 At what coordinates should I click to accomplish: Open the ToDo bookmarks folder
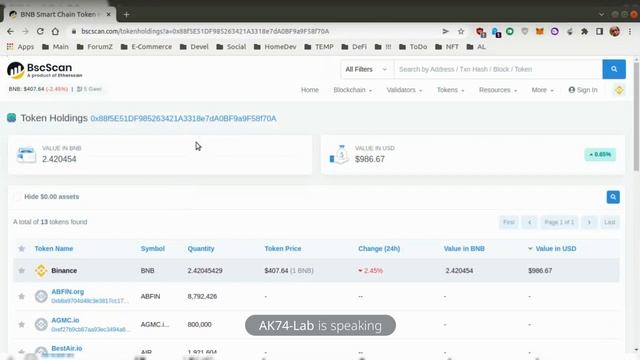413,47
